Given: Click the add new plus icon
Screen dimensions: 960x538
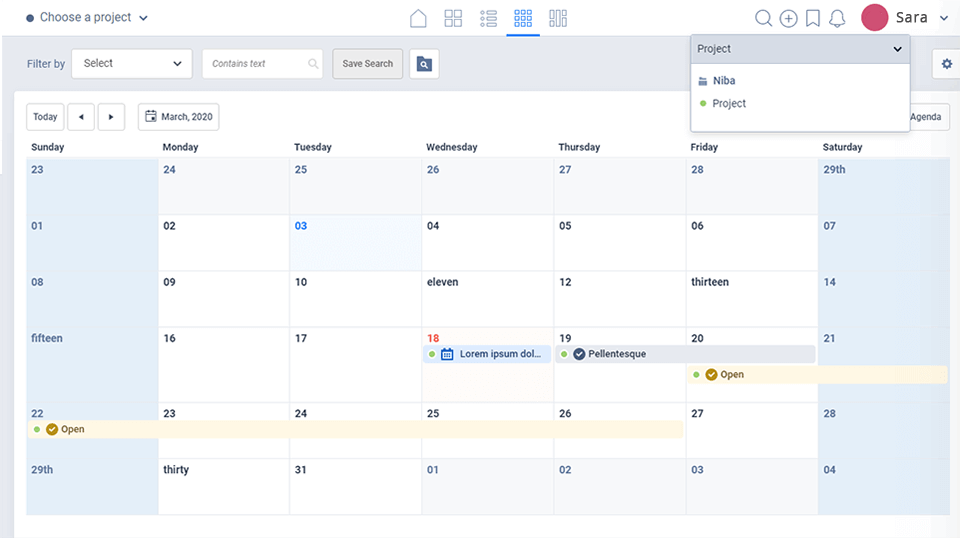Looking at the screenshot, I should (788, 18).
